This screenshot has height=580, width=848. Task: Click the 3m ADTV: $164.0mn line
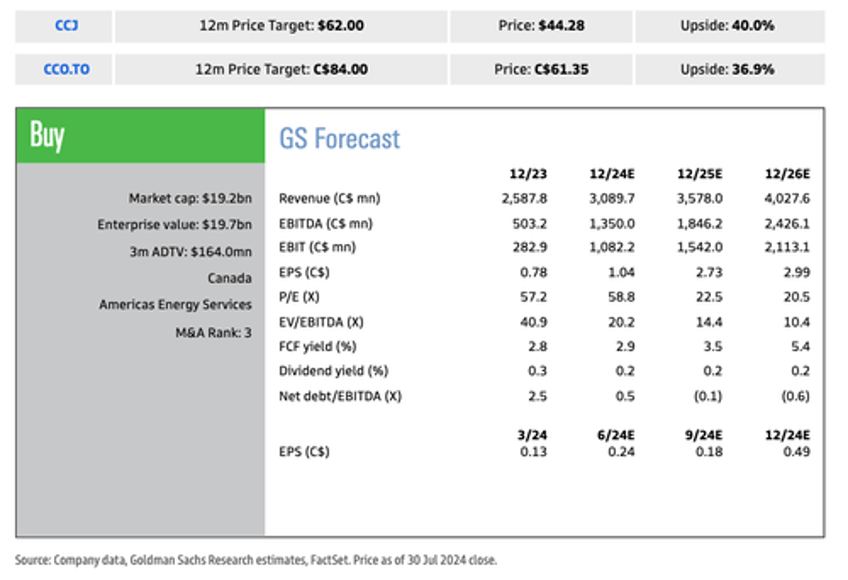point(191,252)
